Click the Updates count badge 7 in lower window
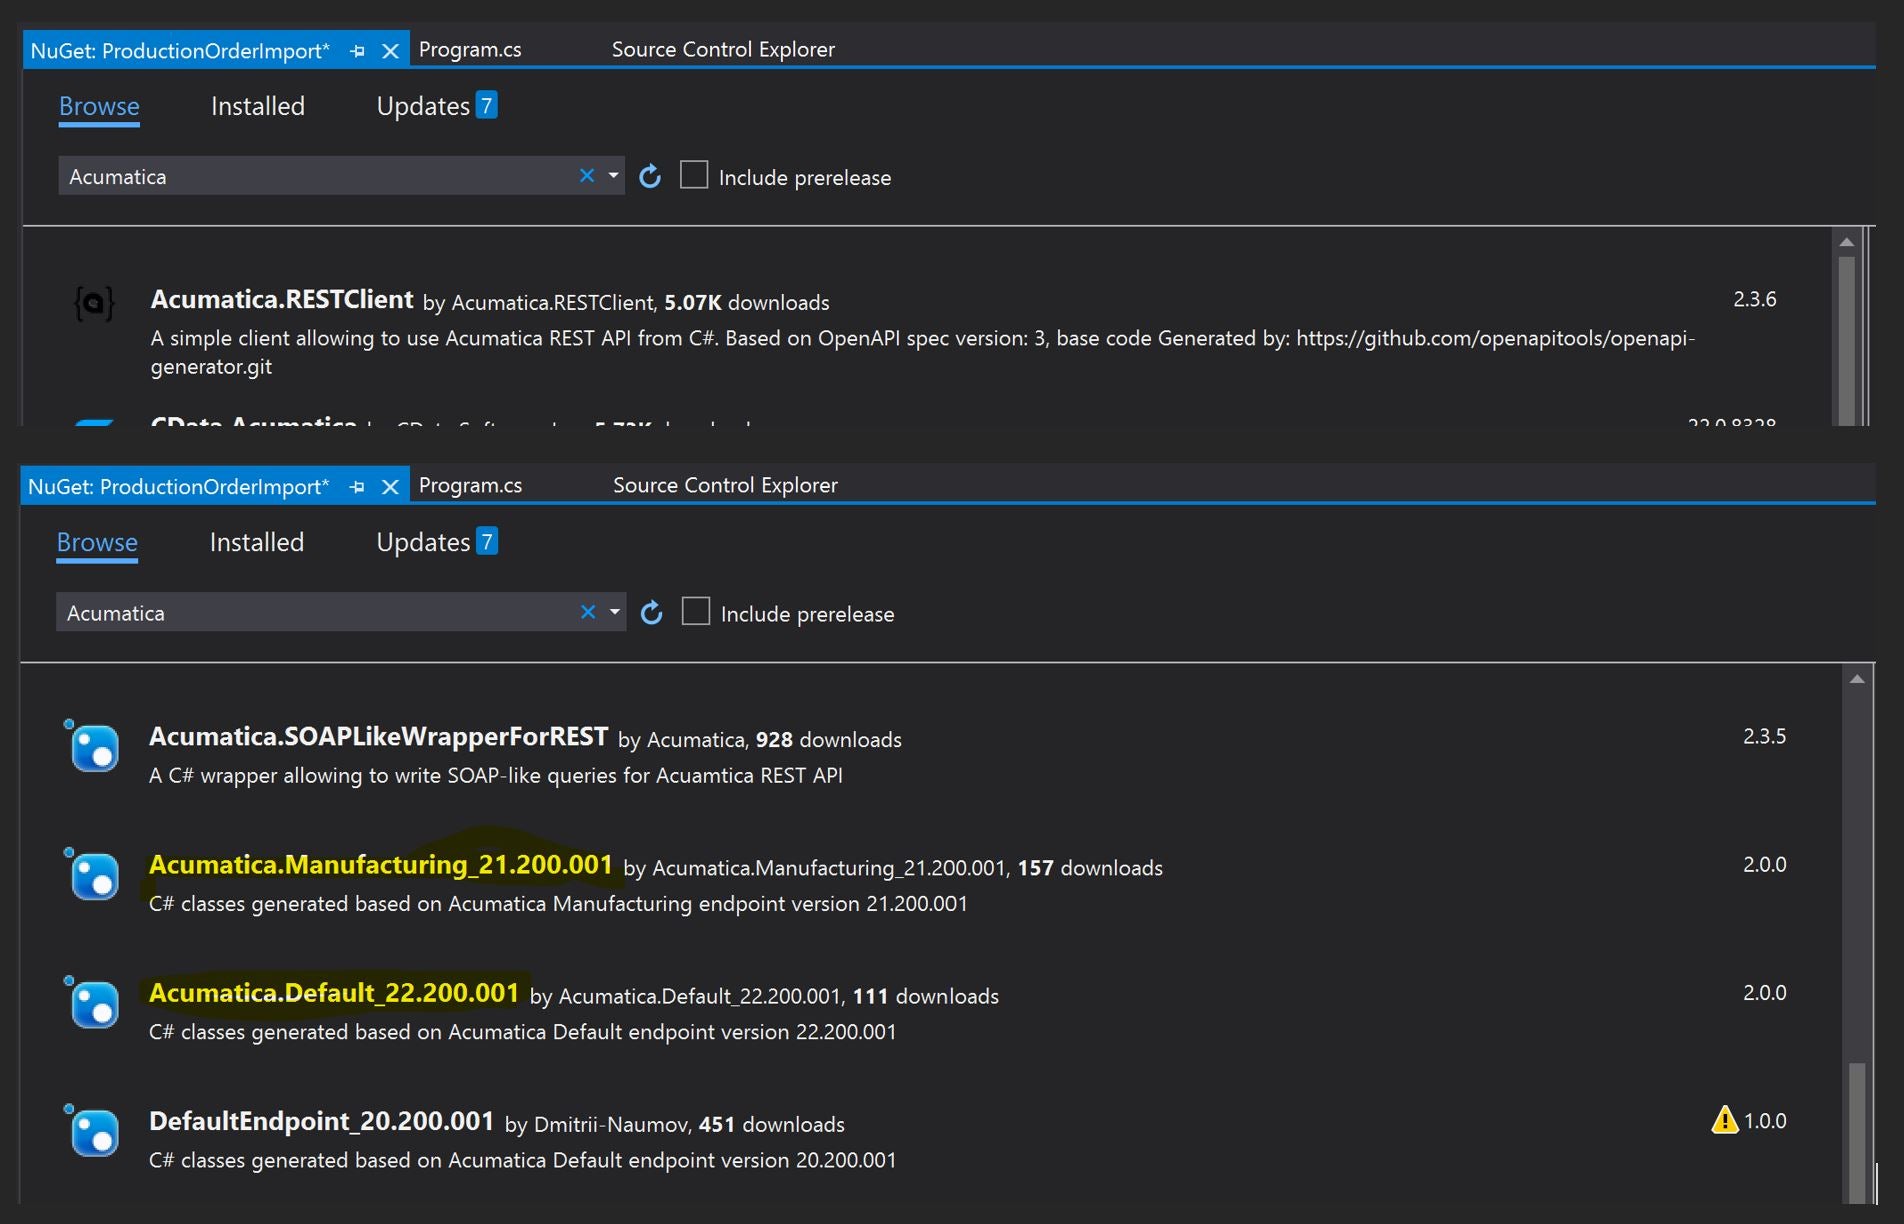Viewport: 1904px width, 1224px height. (486, 541)
